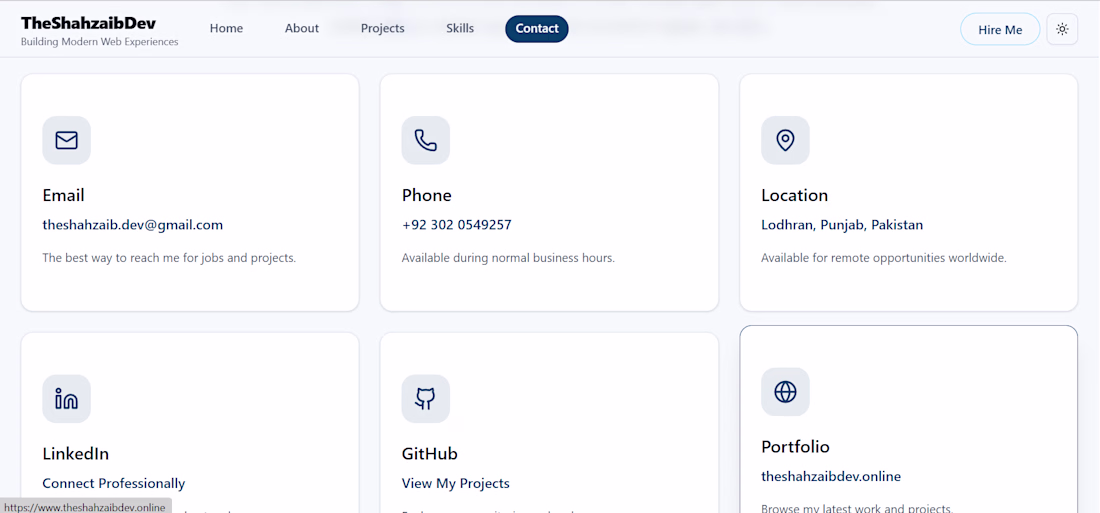The height and width of the screenshot is (513, 1100).
Task: Click the GitHub cat logo icon
Action: (426, 399)
